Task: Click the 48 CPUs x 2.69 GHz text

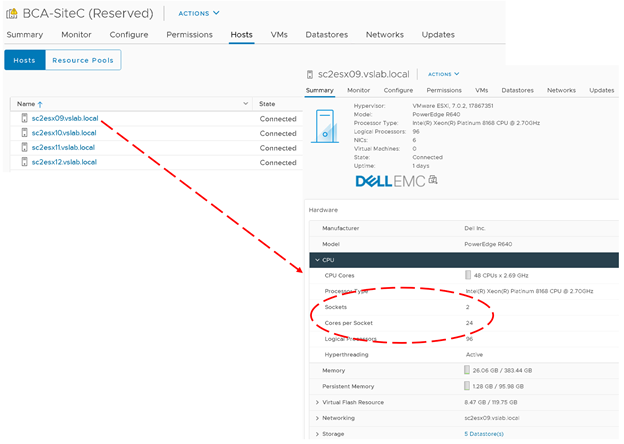Action: click(501, 275)
